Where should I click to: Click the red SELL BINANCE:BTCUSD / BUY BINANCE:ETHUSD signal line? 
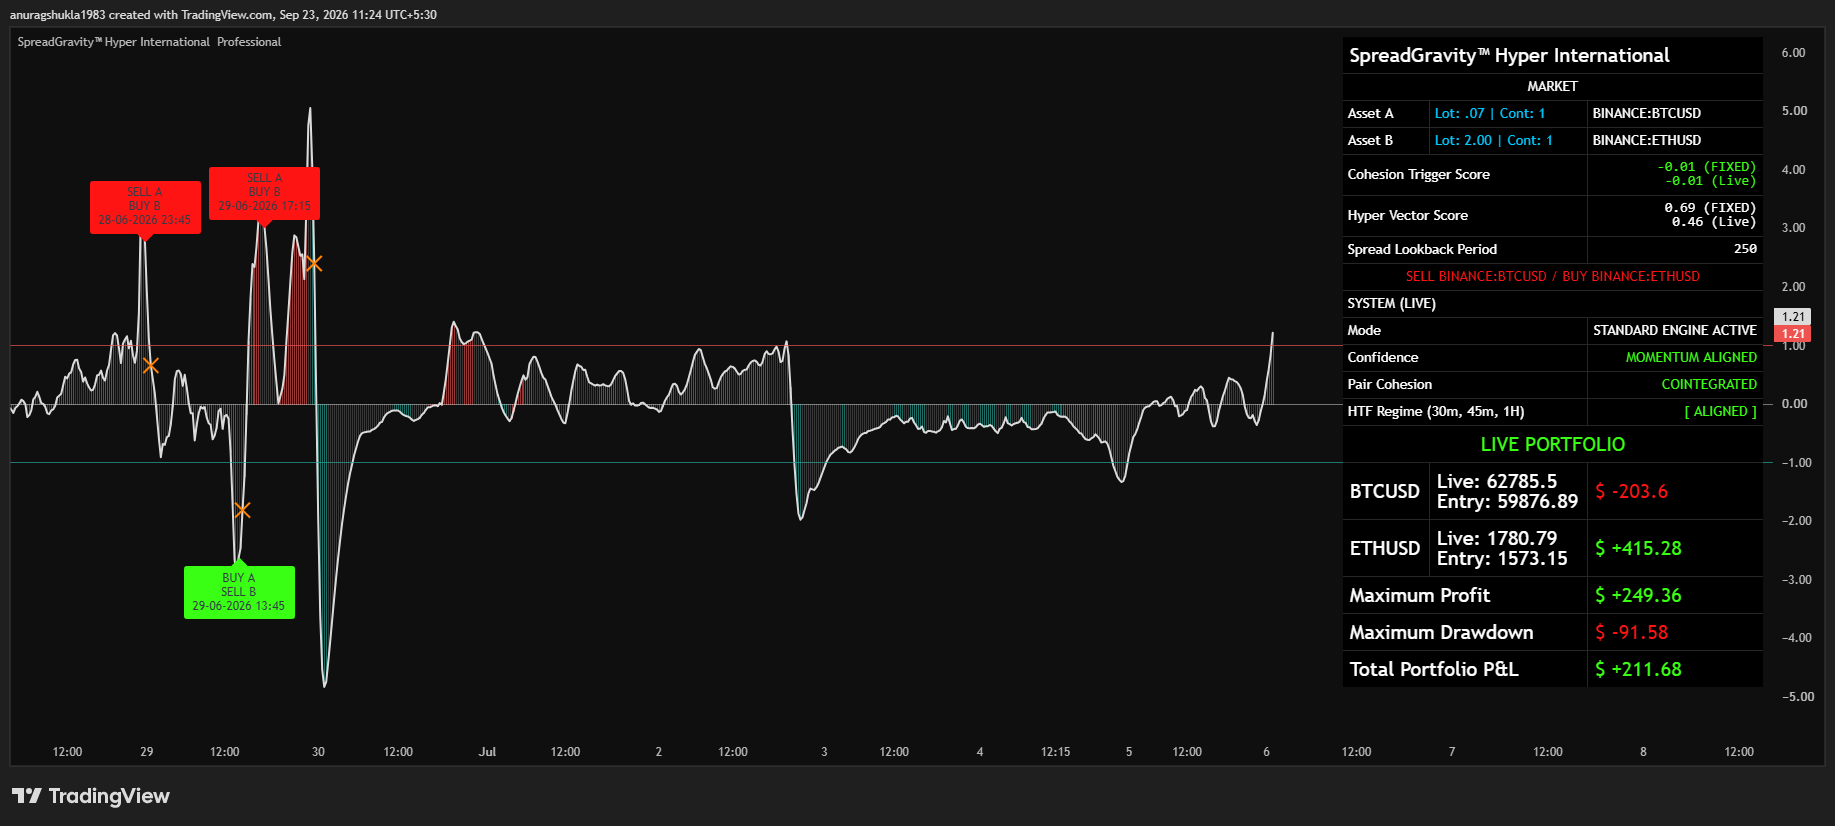click(1552, 277)
